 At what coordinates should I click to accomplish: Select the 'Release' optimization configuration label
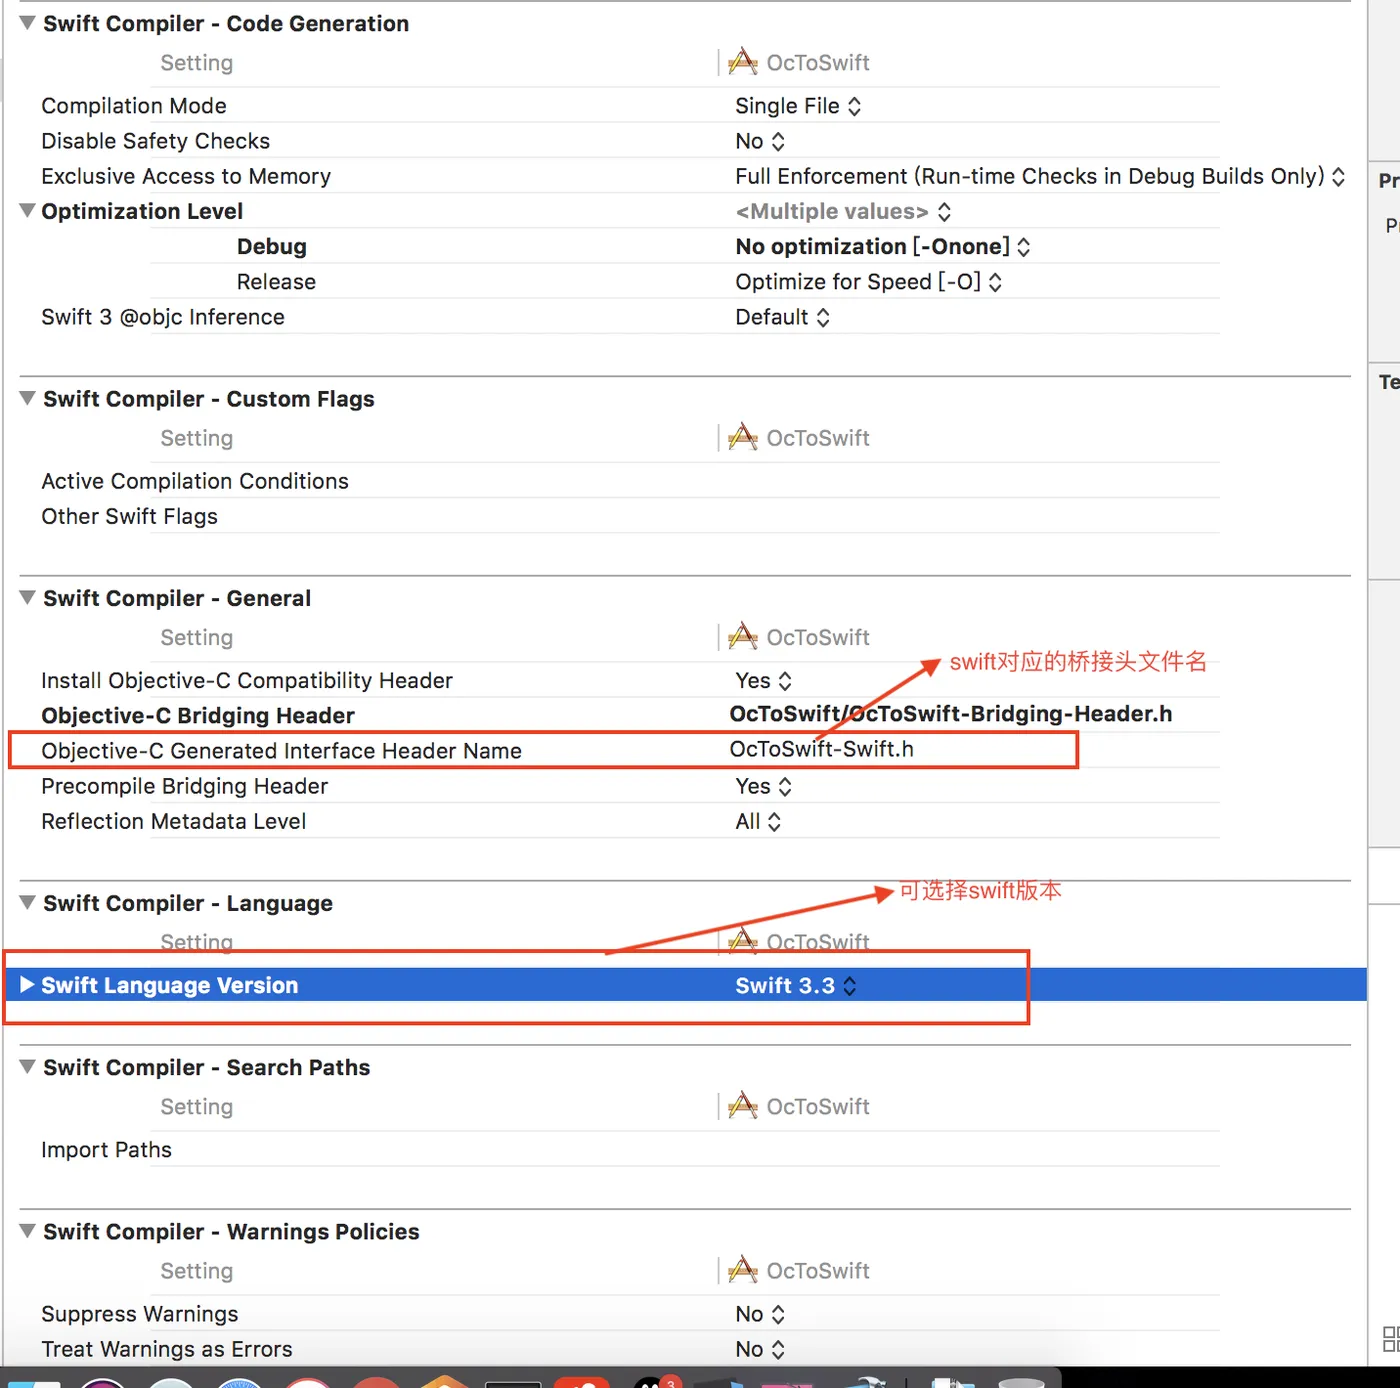pos(276,282)
